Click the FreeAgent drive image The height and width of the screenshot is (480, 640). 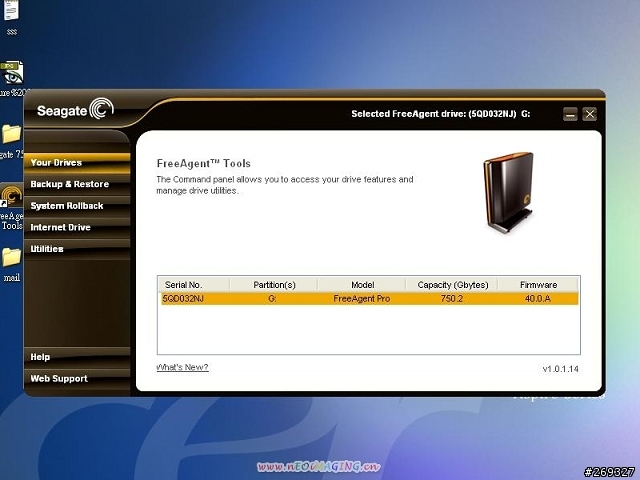click(509, 192)
